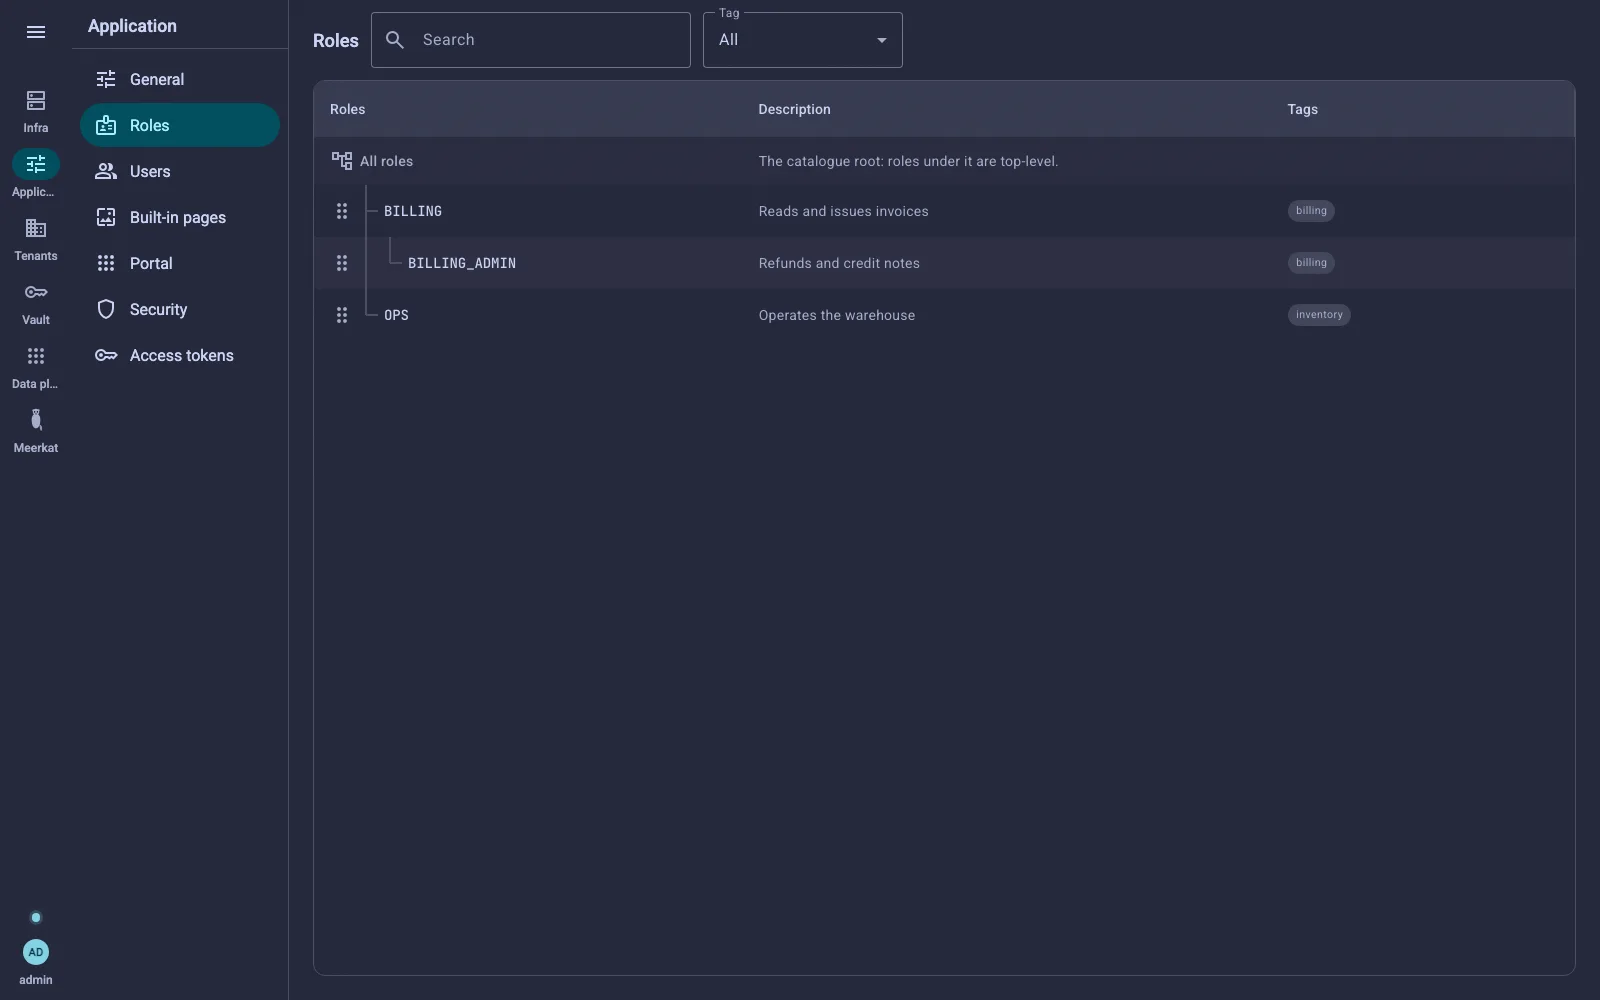
Task: Click the billing tag on BILLING row
Action: [1311, 211]
